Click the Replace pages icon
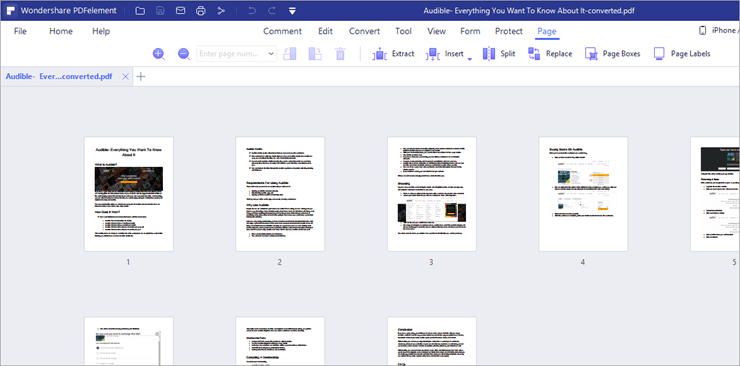 coord(534,54)
